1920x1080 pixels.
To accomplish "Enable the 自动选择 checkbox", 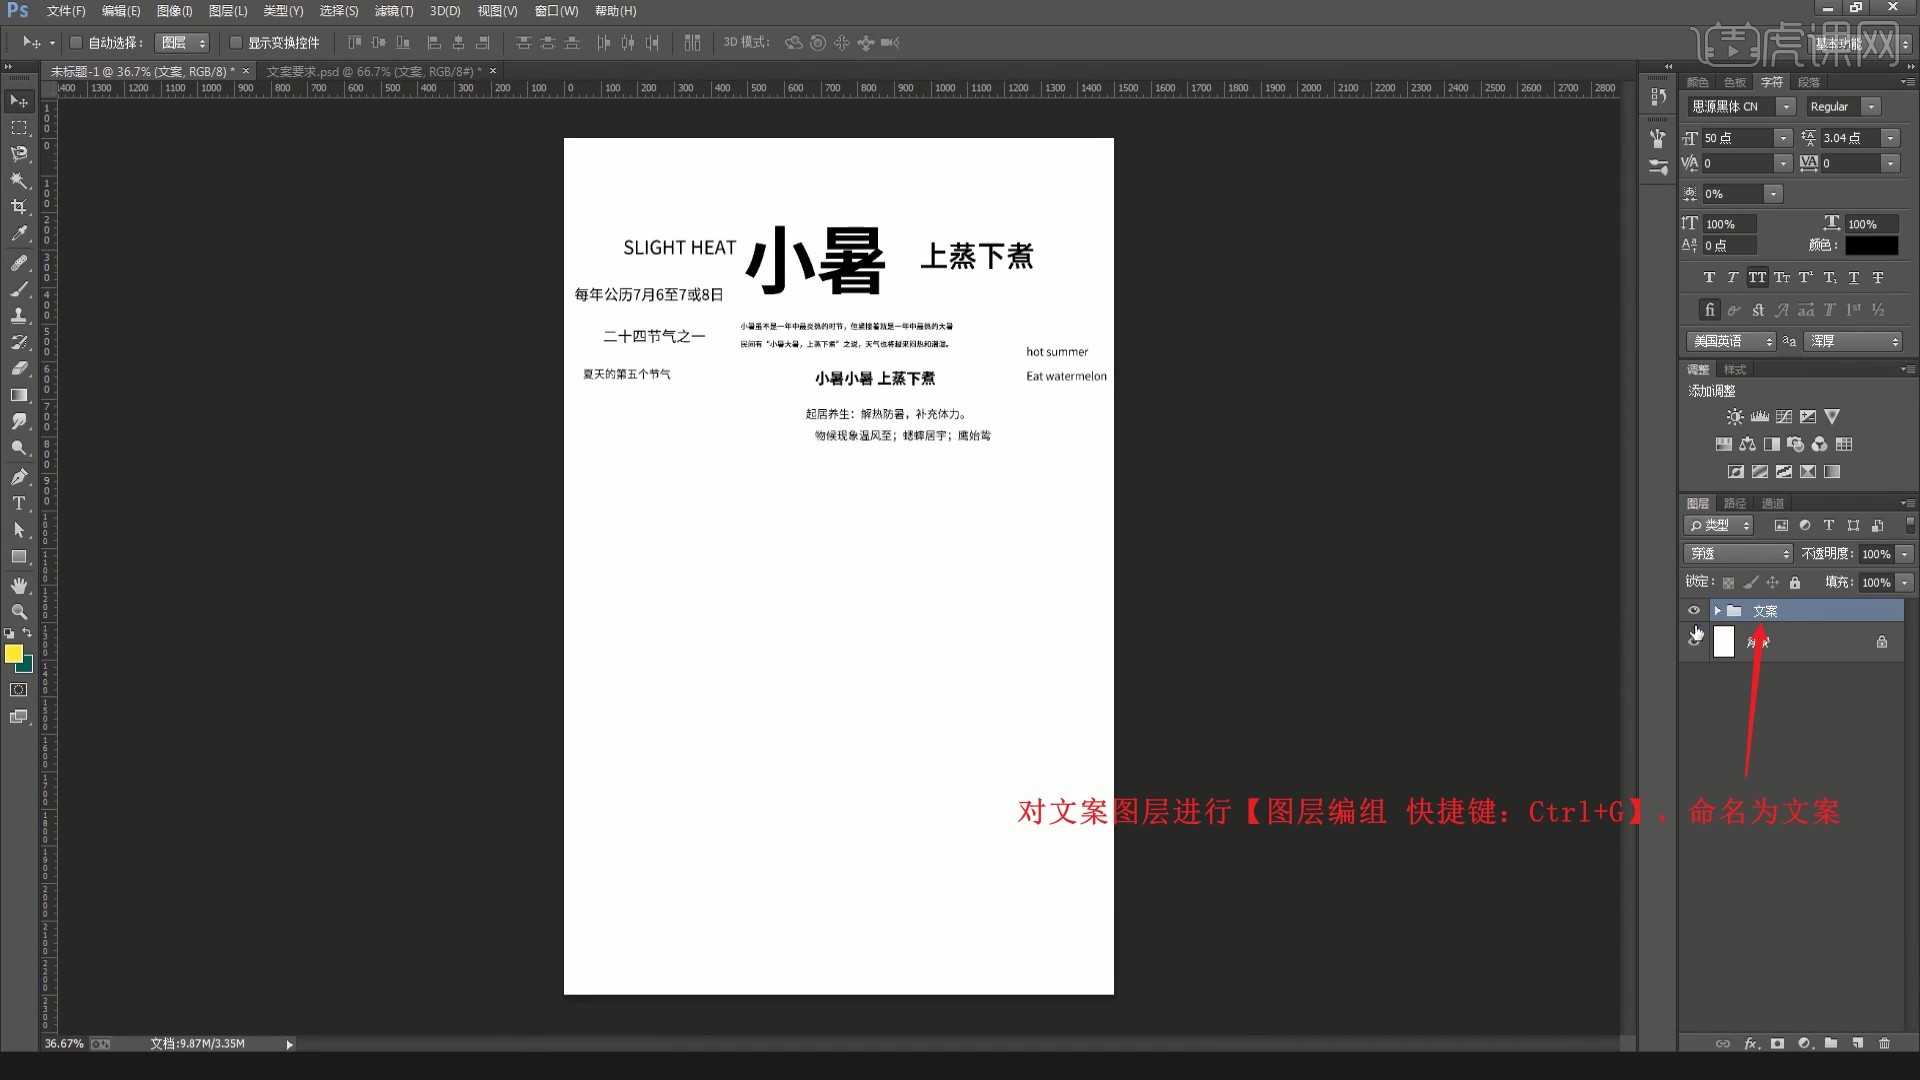I will pos(76,43).
